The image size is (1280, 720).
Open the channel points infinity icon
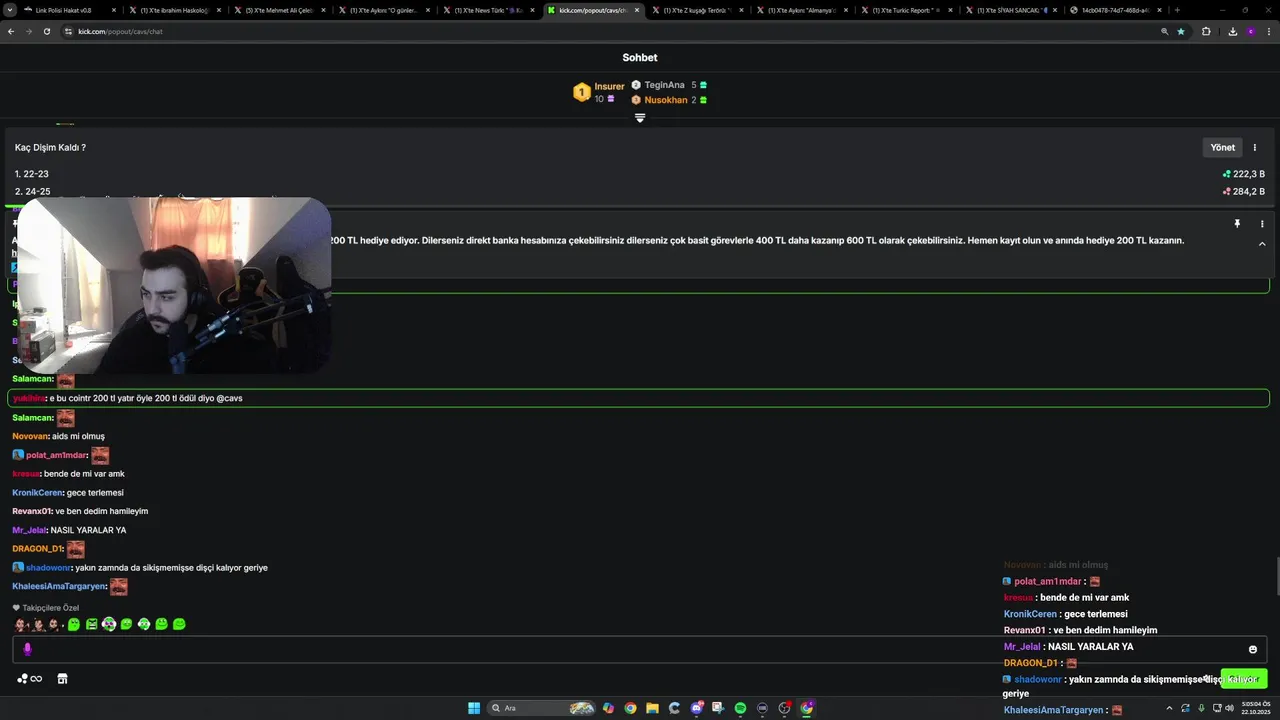[x=29, y=679]
